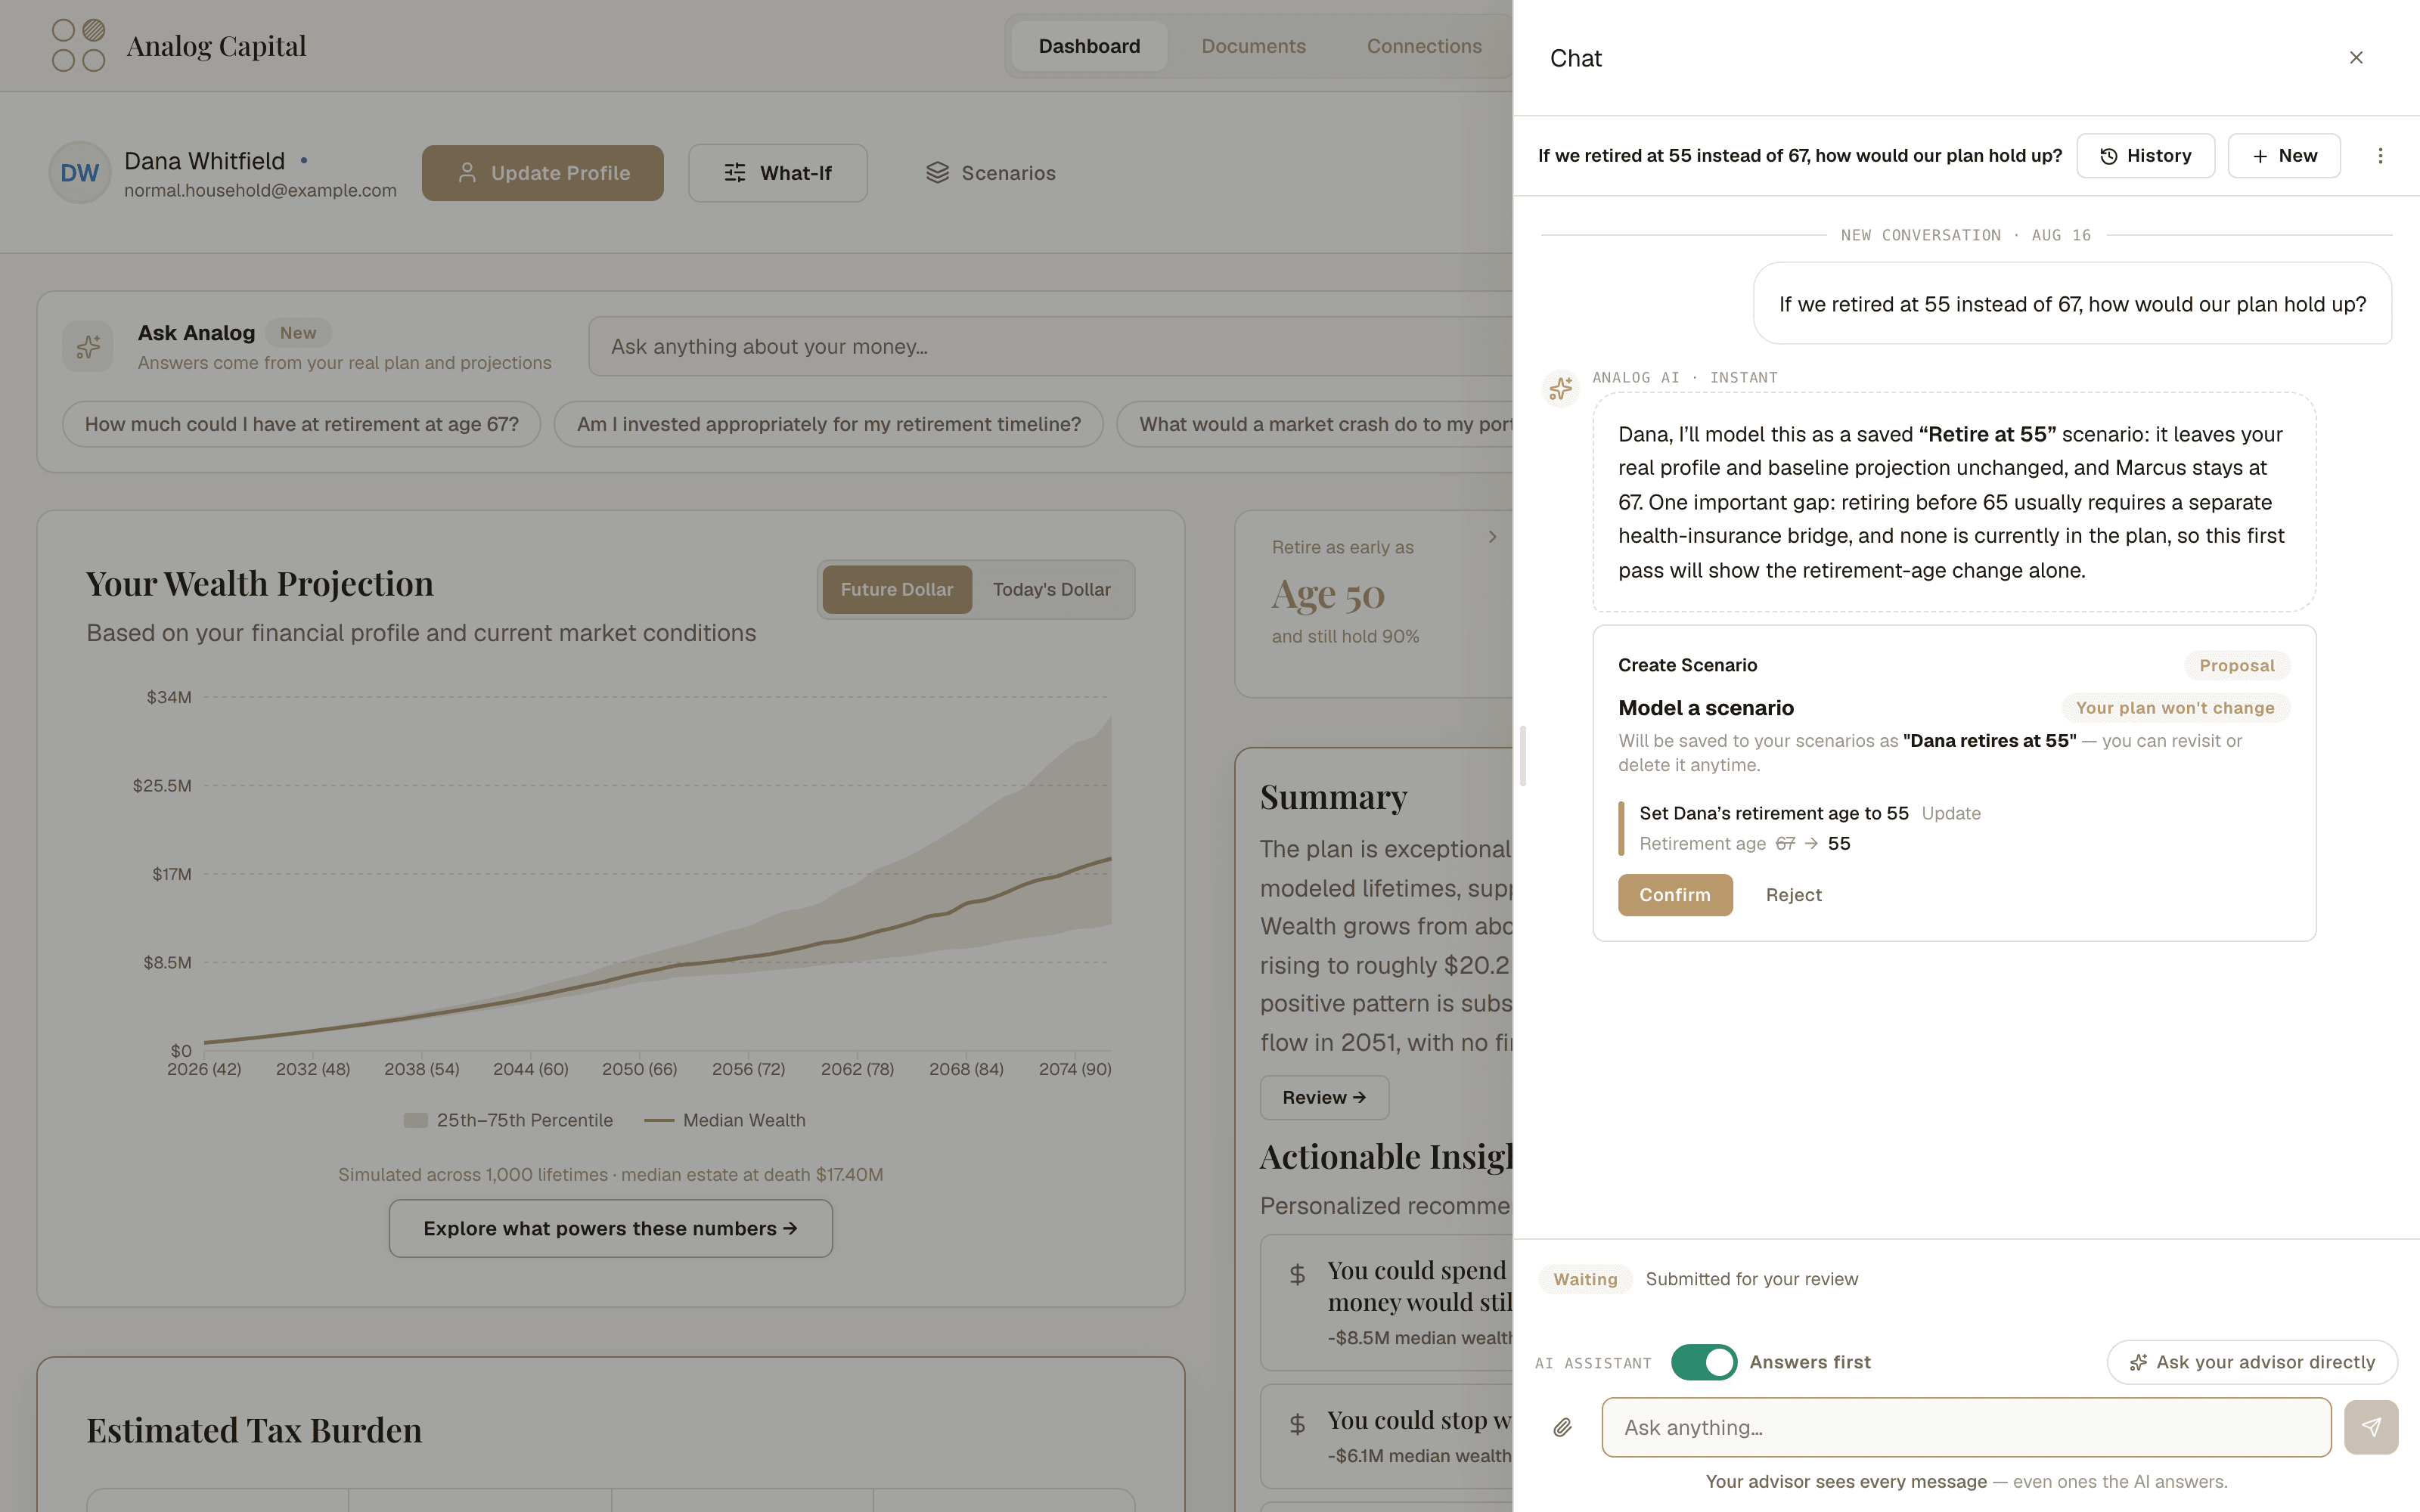This screenshot has height=1512, width=2420.
Task: Open the DW profile avatar
Action: tap(80, 173)
